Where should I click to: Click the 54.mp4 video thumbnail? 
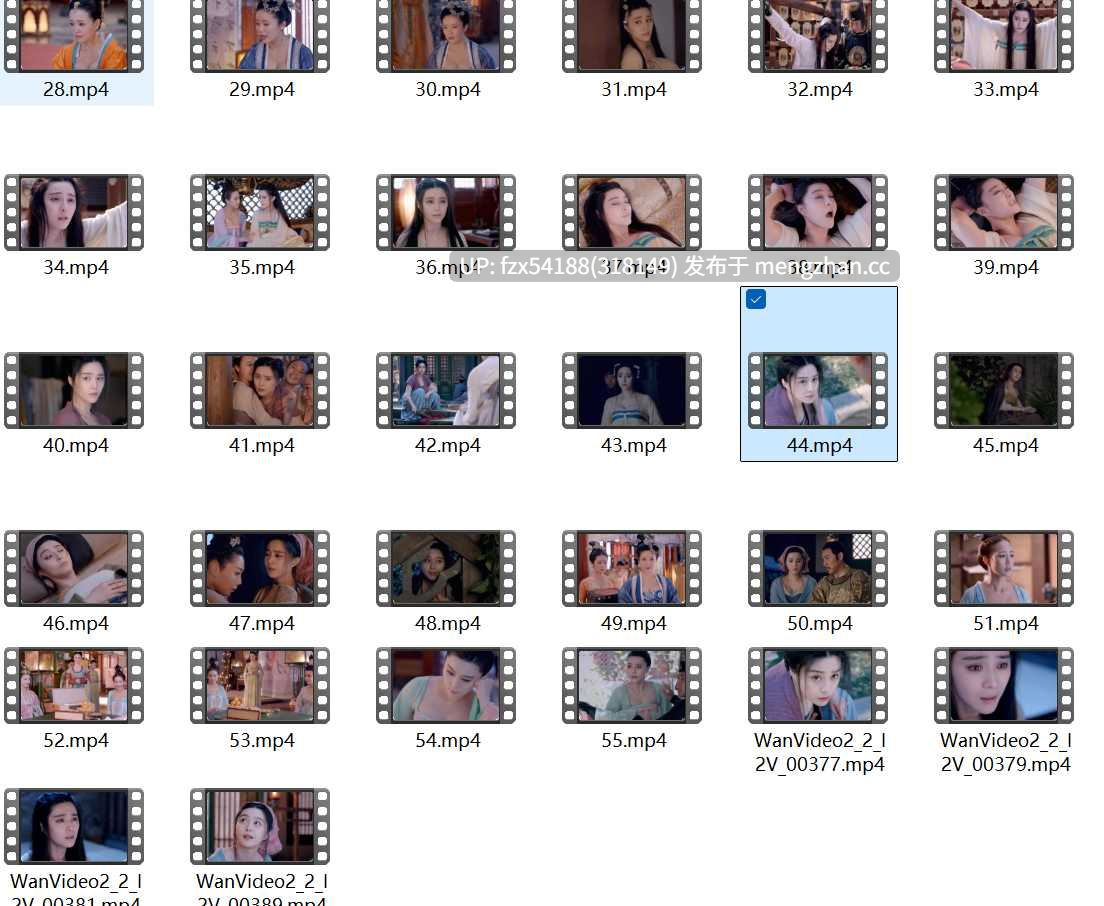(446, 686)
